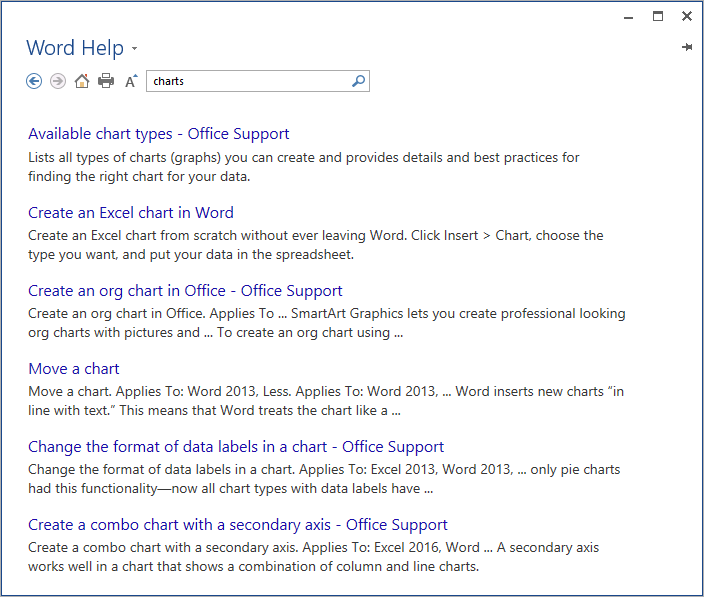
Task: Click text 'Lists all types of charts (graphs)'
Action: pyautogui.click(x=124, y=158)
